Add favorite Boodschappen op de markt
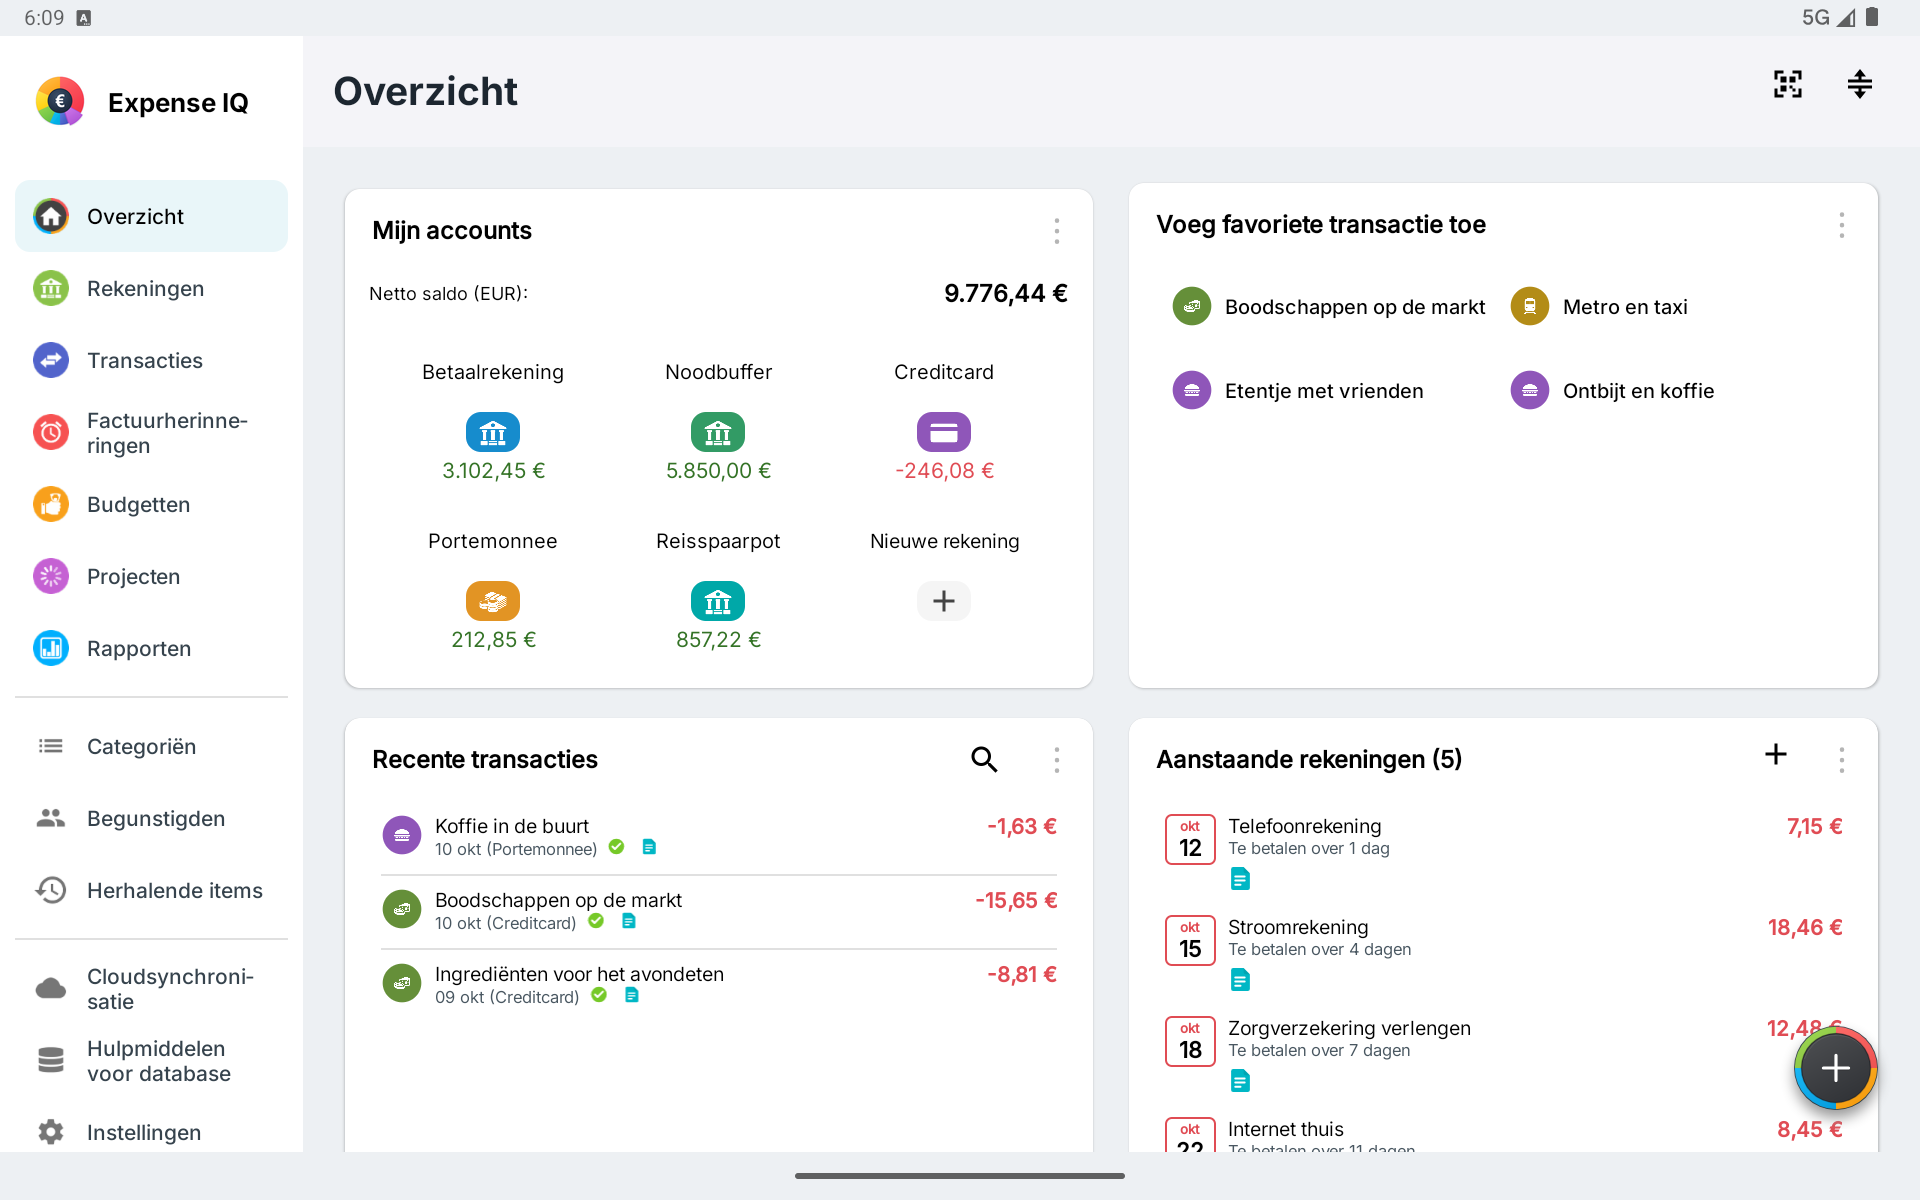1920x1200 pixels. click(x=1329, y=307)
